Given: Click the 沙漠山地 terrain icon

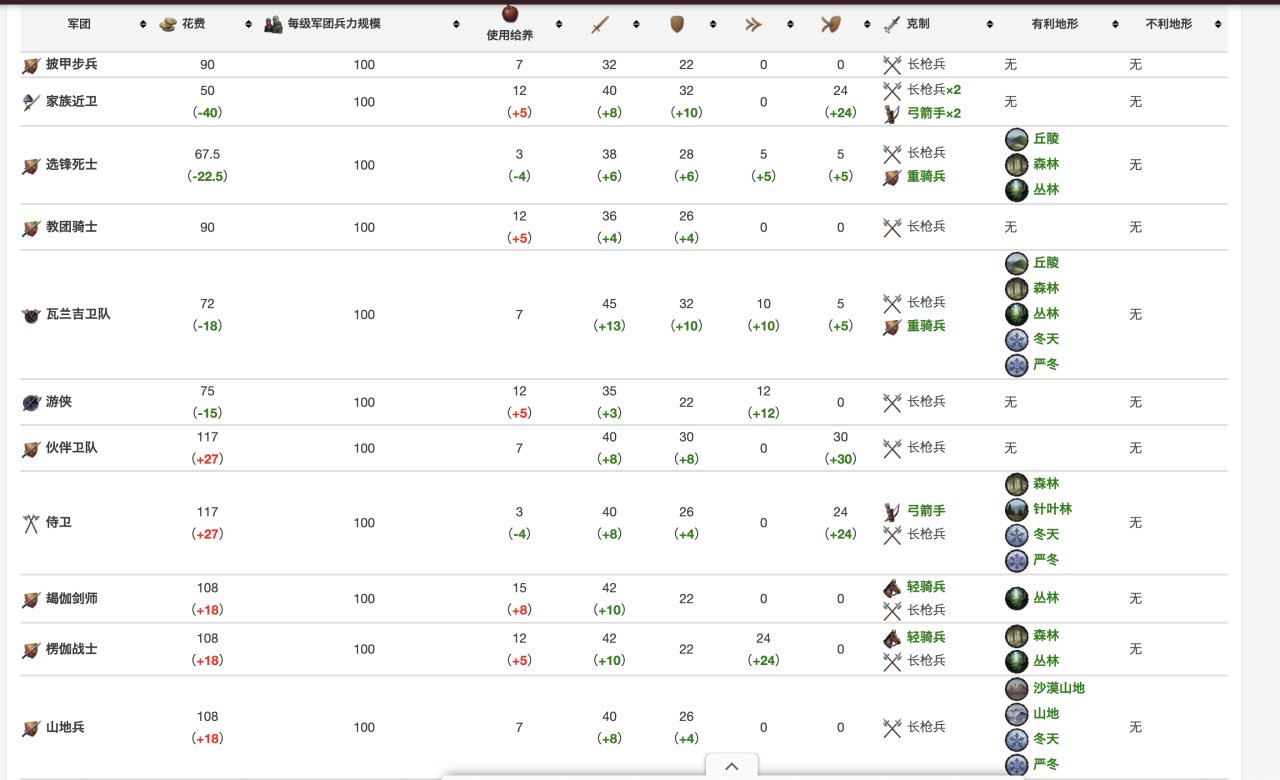Looking at the screenshot, I should pyautogui.click(x=1017, y=688).
